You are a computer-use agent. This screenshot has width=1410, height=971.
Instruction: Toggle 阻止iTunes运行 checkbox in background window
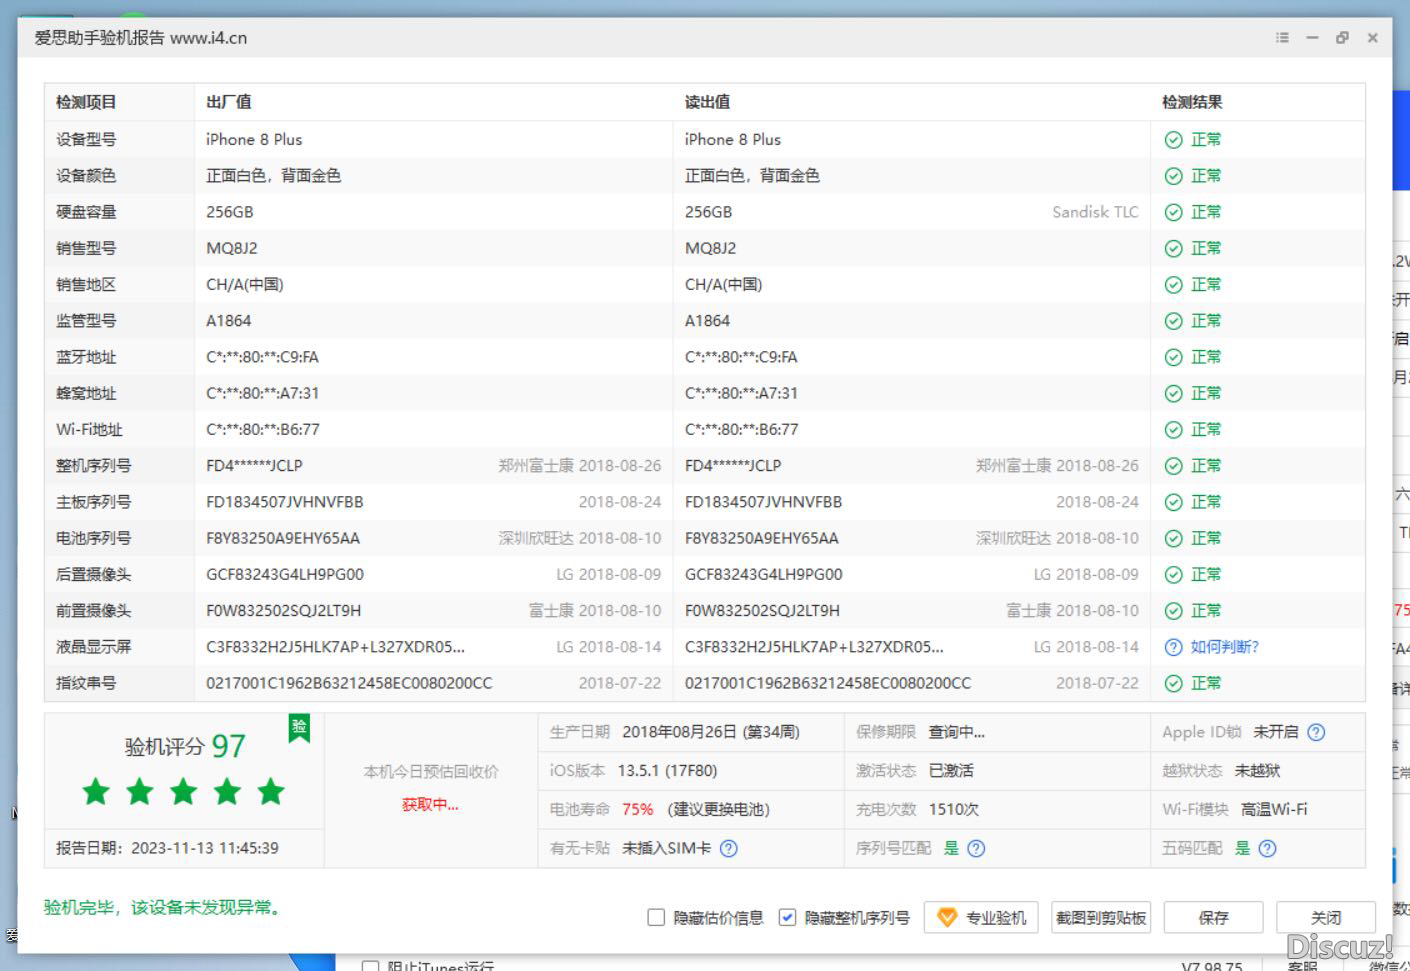click(370, 966)
